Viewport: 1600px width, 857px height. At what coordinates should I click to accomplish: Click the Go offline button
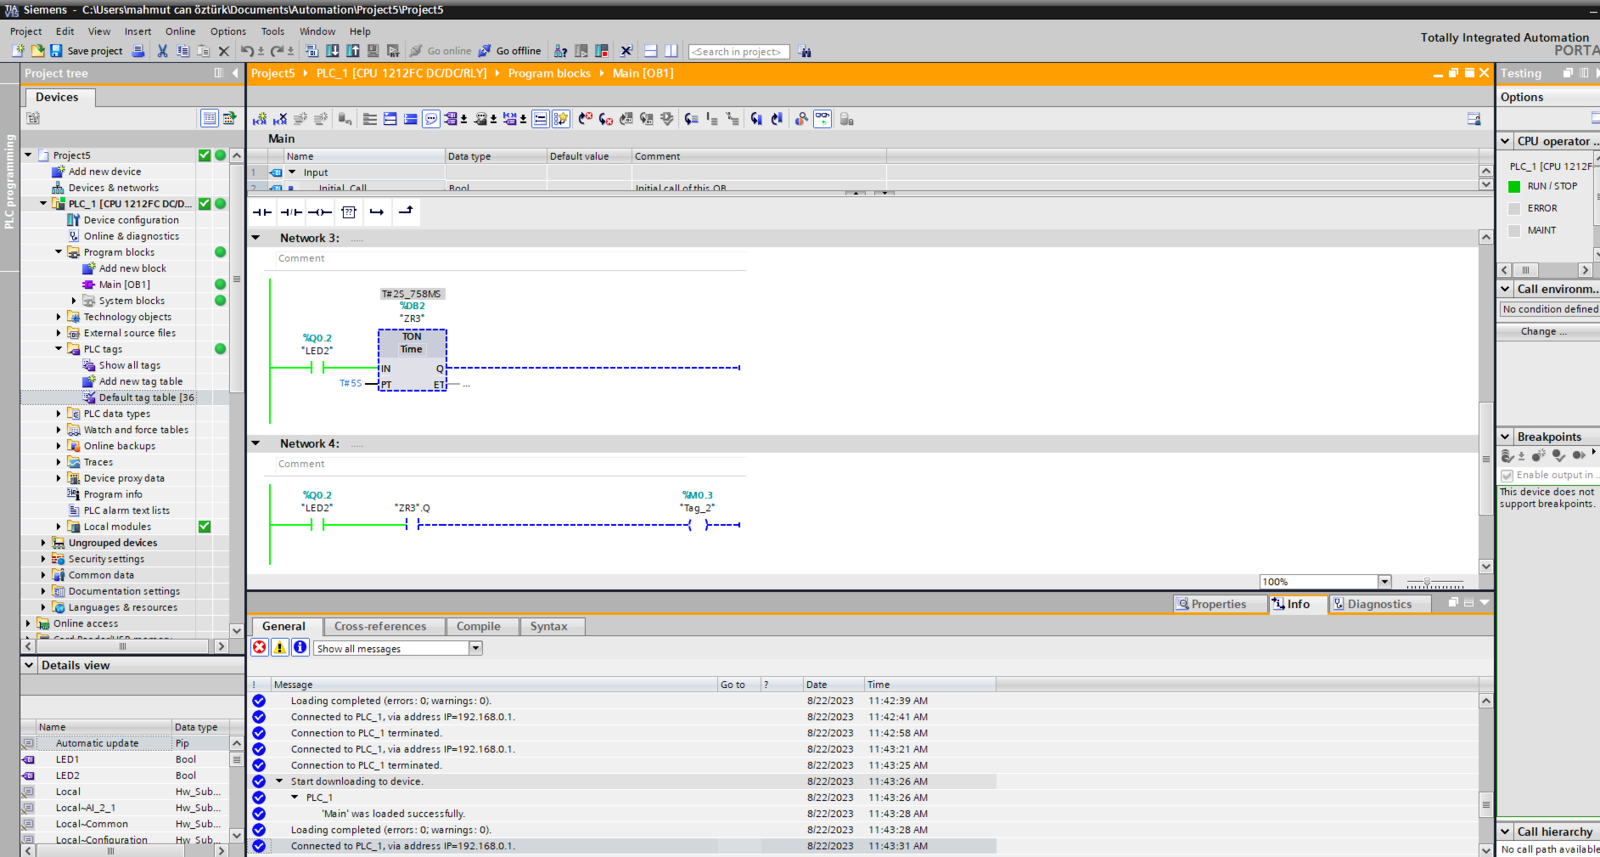[x=510, y=51]
